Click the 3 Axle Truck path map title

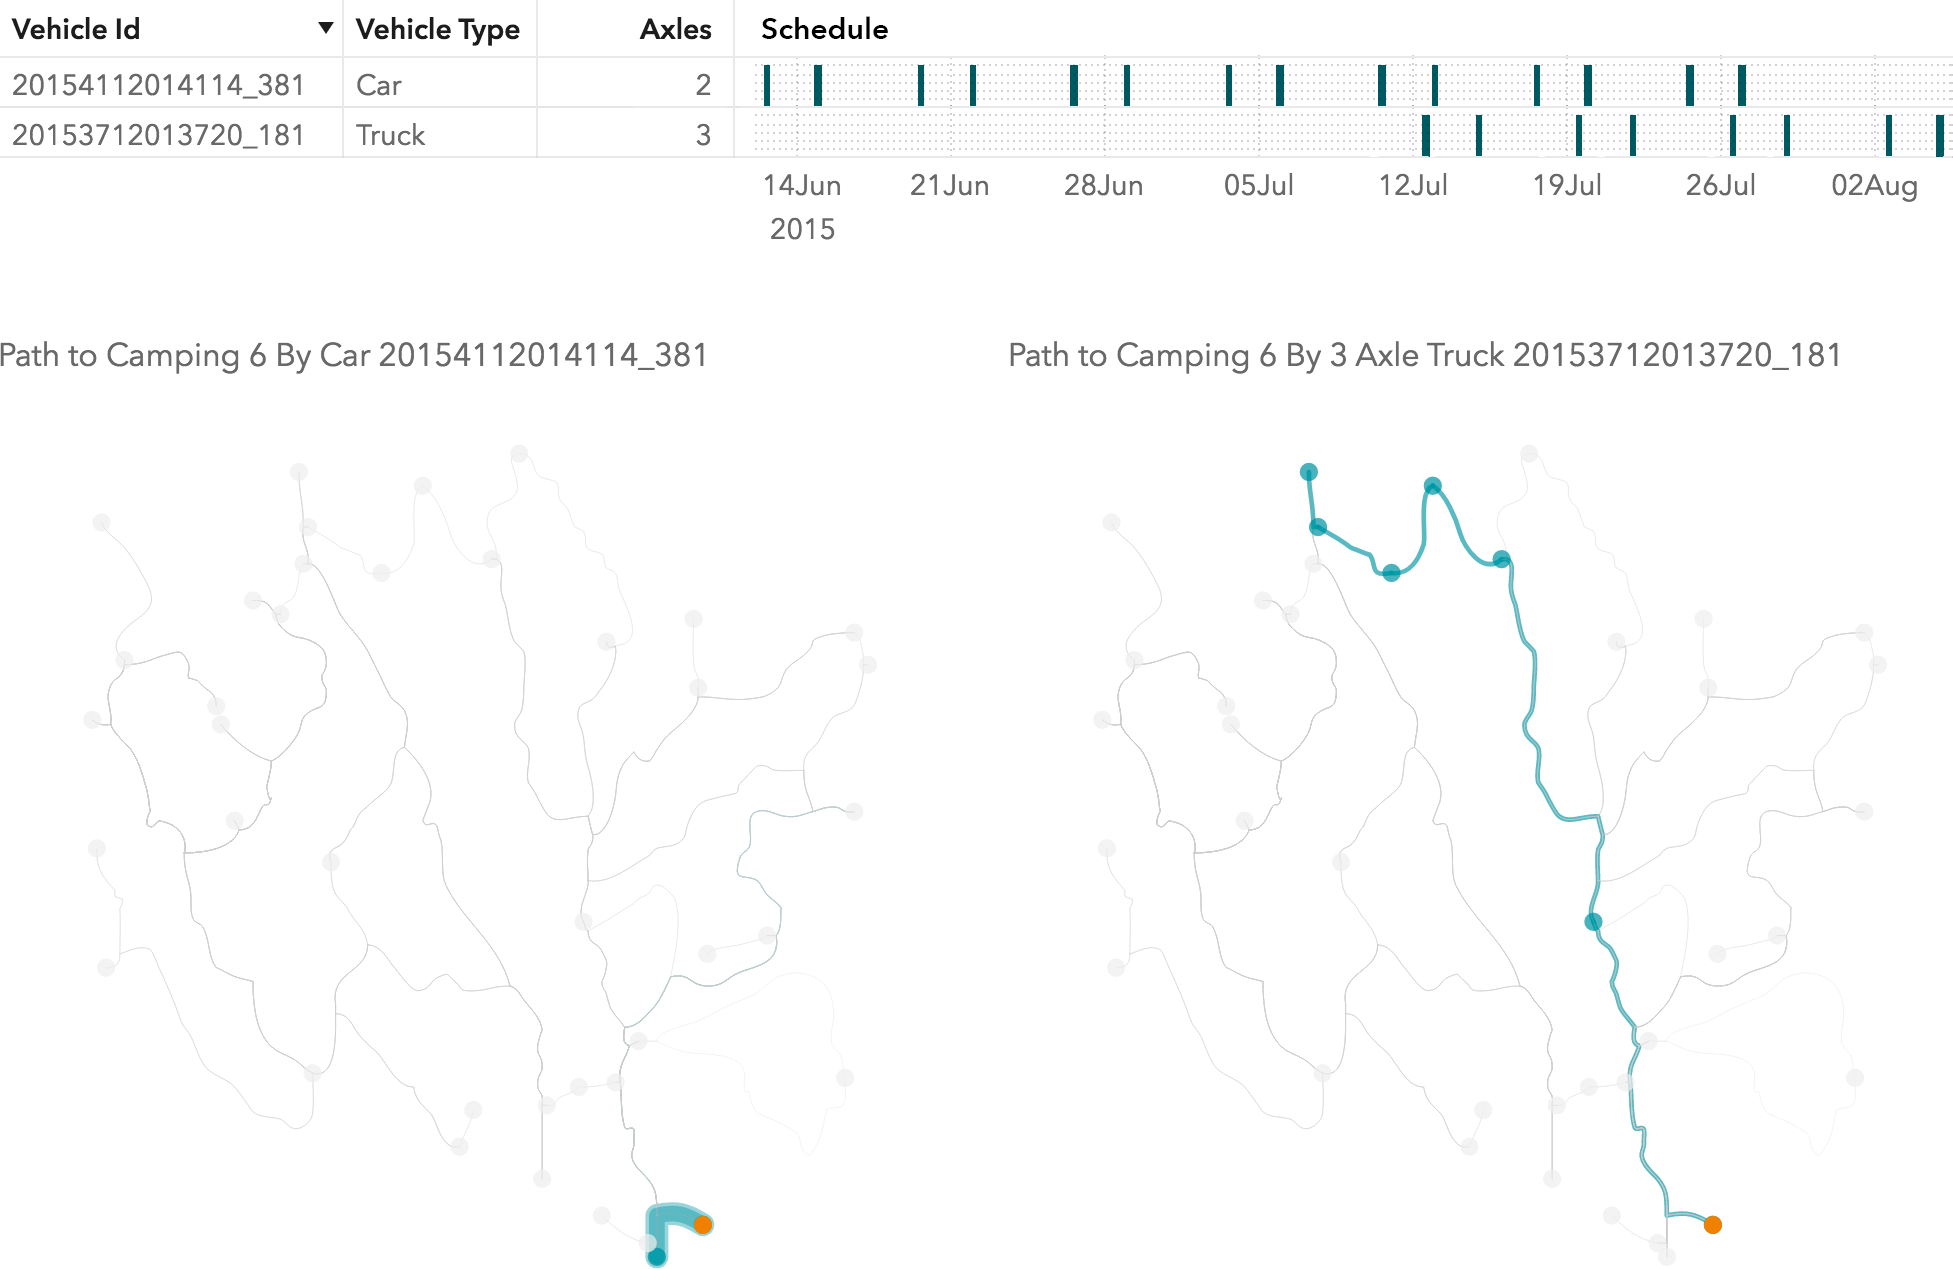tap(1424, 355)
